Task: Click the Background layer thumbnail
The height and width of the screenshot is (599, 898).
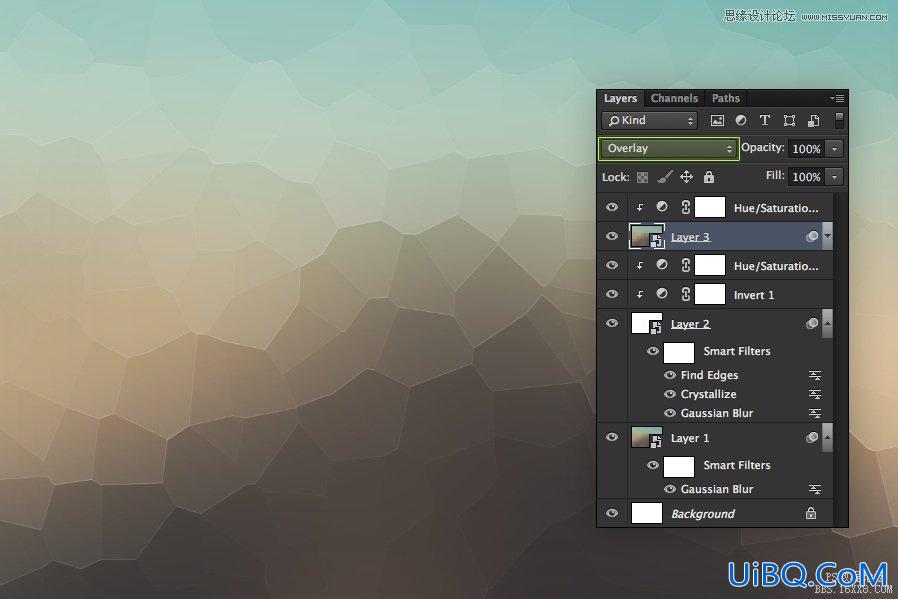Action: click(x=647, y=513)
